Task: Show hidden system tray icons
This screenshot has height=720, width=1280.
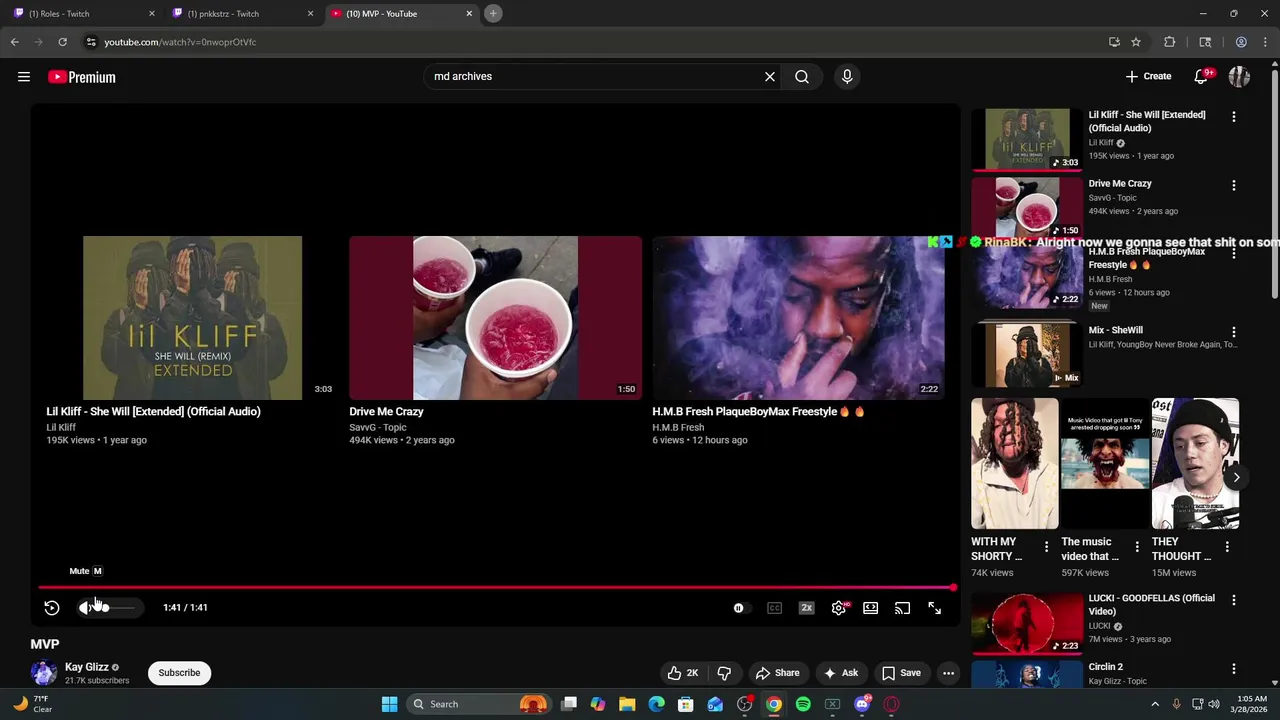Action: point(1155,704)
